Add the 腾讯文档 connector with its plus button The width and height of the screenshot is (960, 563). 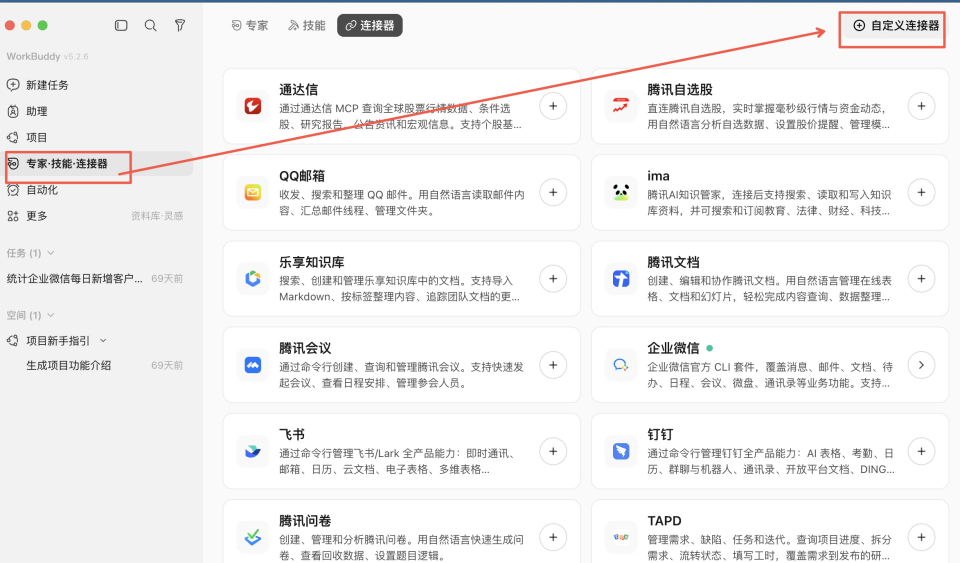point(921,279)
